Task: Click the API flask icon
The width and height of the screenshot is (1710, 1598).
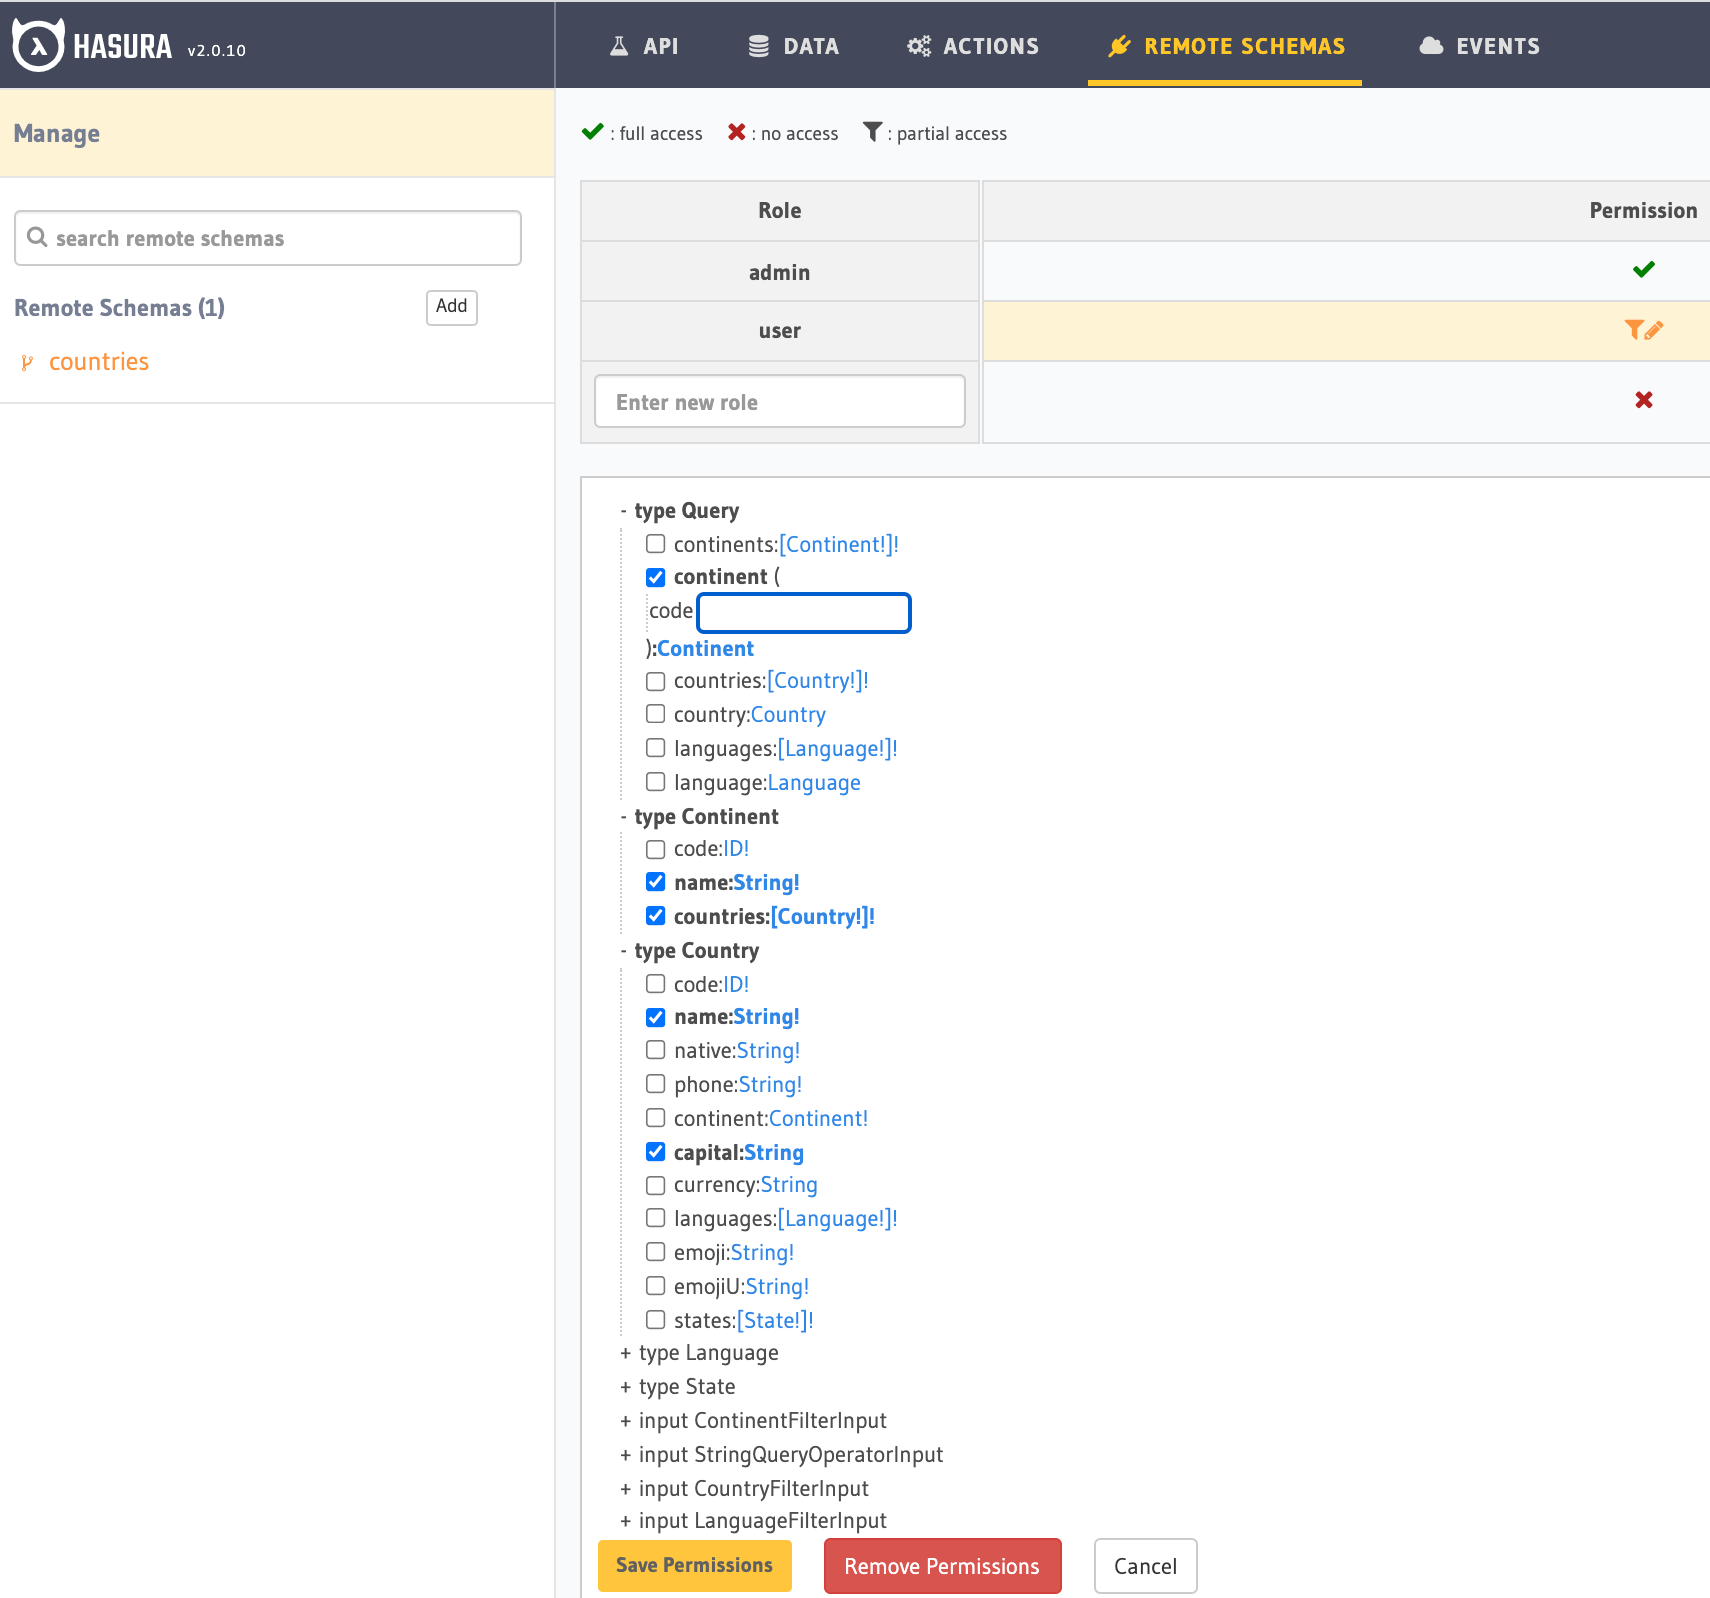Action: tap(619, 46)
